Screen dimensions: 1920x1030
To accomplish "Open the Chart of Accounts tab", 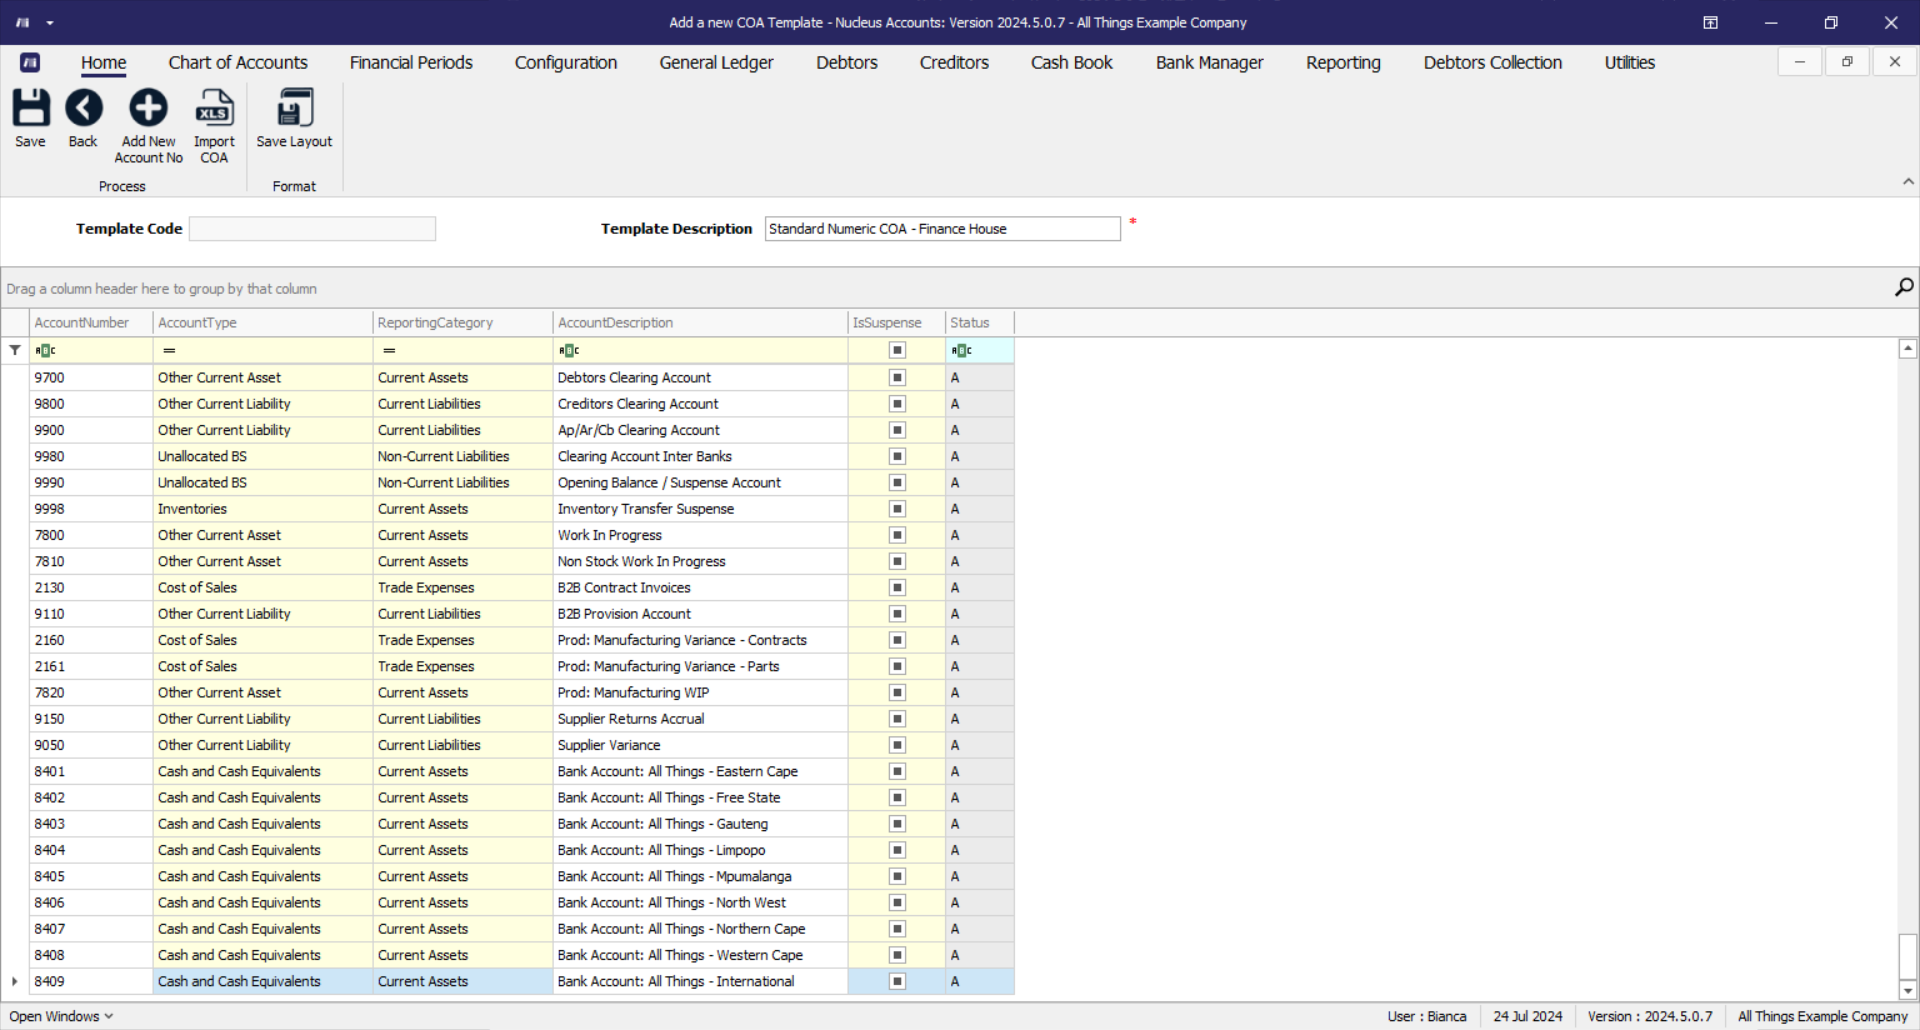I will [238, 63].
